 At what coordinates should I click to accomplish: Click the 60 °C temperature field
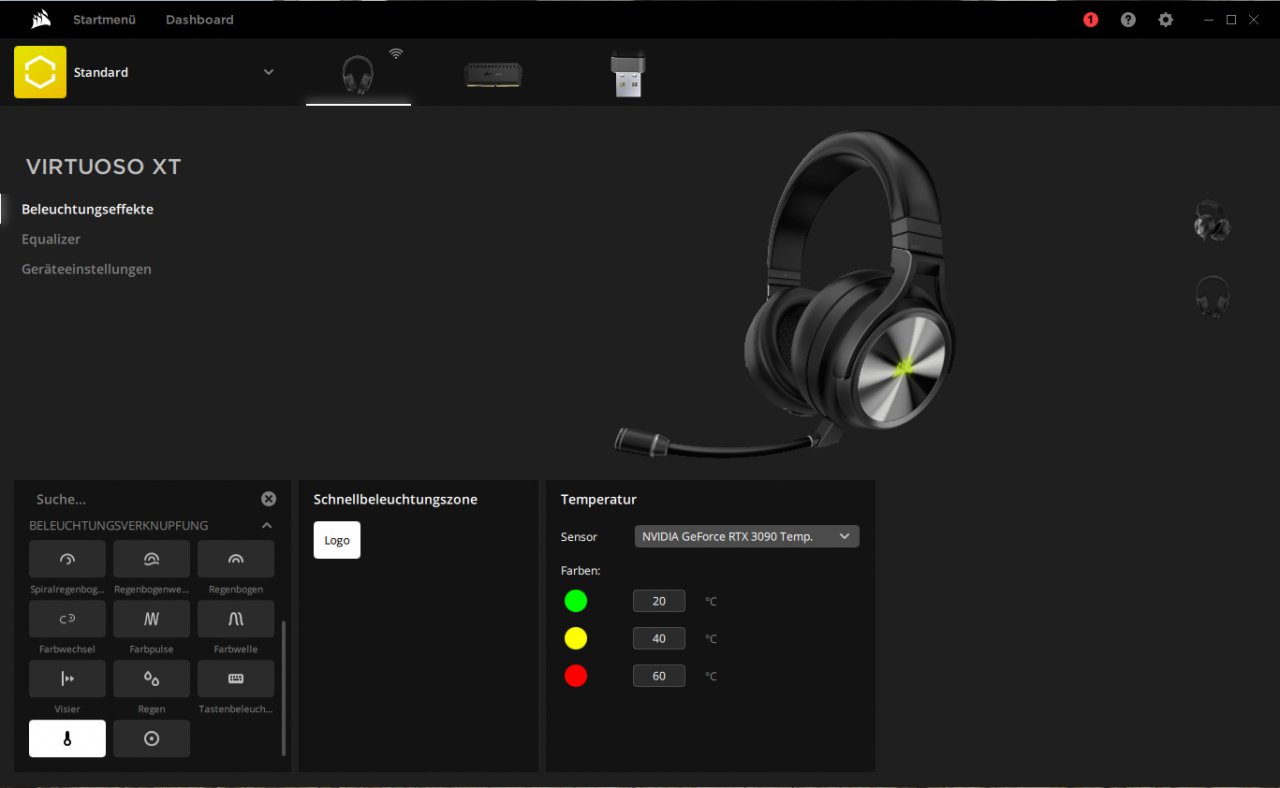point(659,676)
